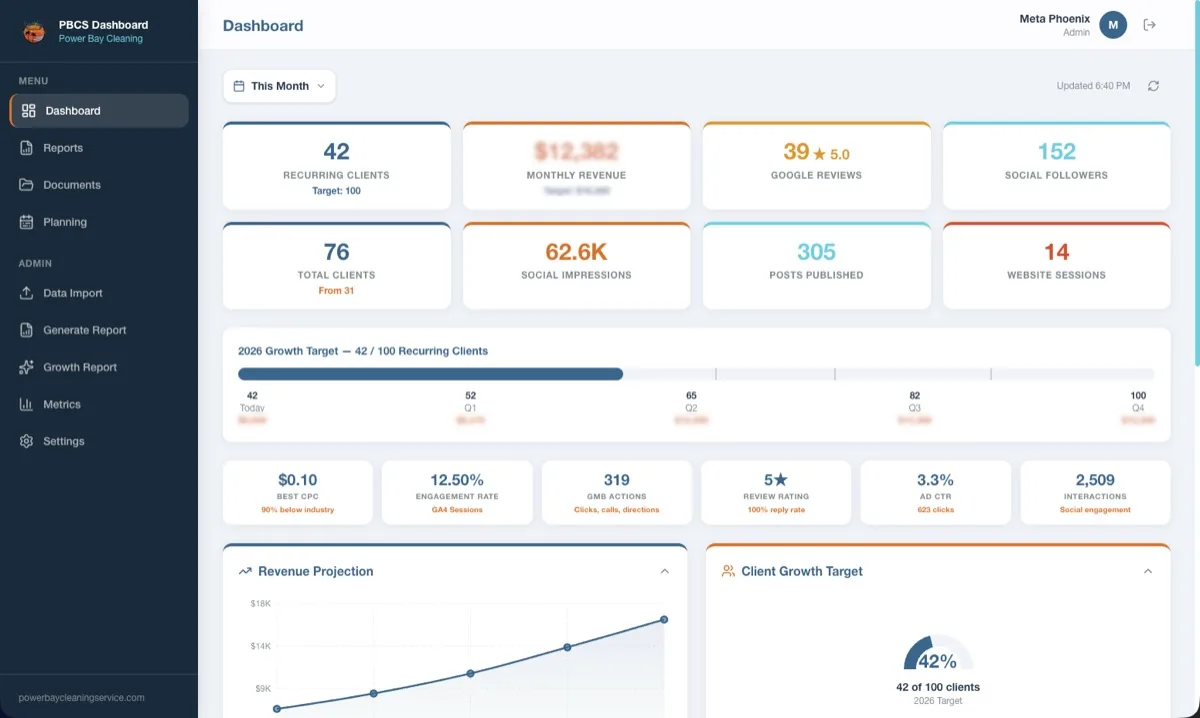
Task: Click the Reports document icon
Action: tap(26, 148)
